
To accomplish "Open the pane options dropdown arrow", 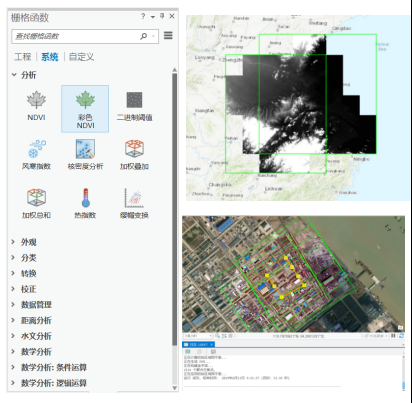I will click(153, 17).
